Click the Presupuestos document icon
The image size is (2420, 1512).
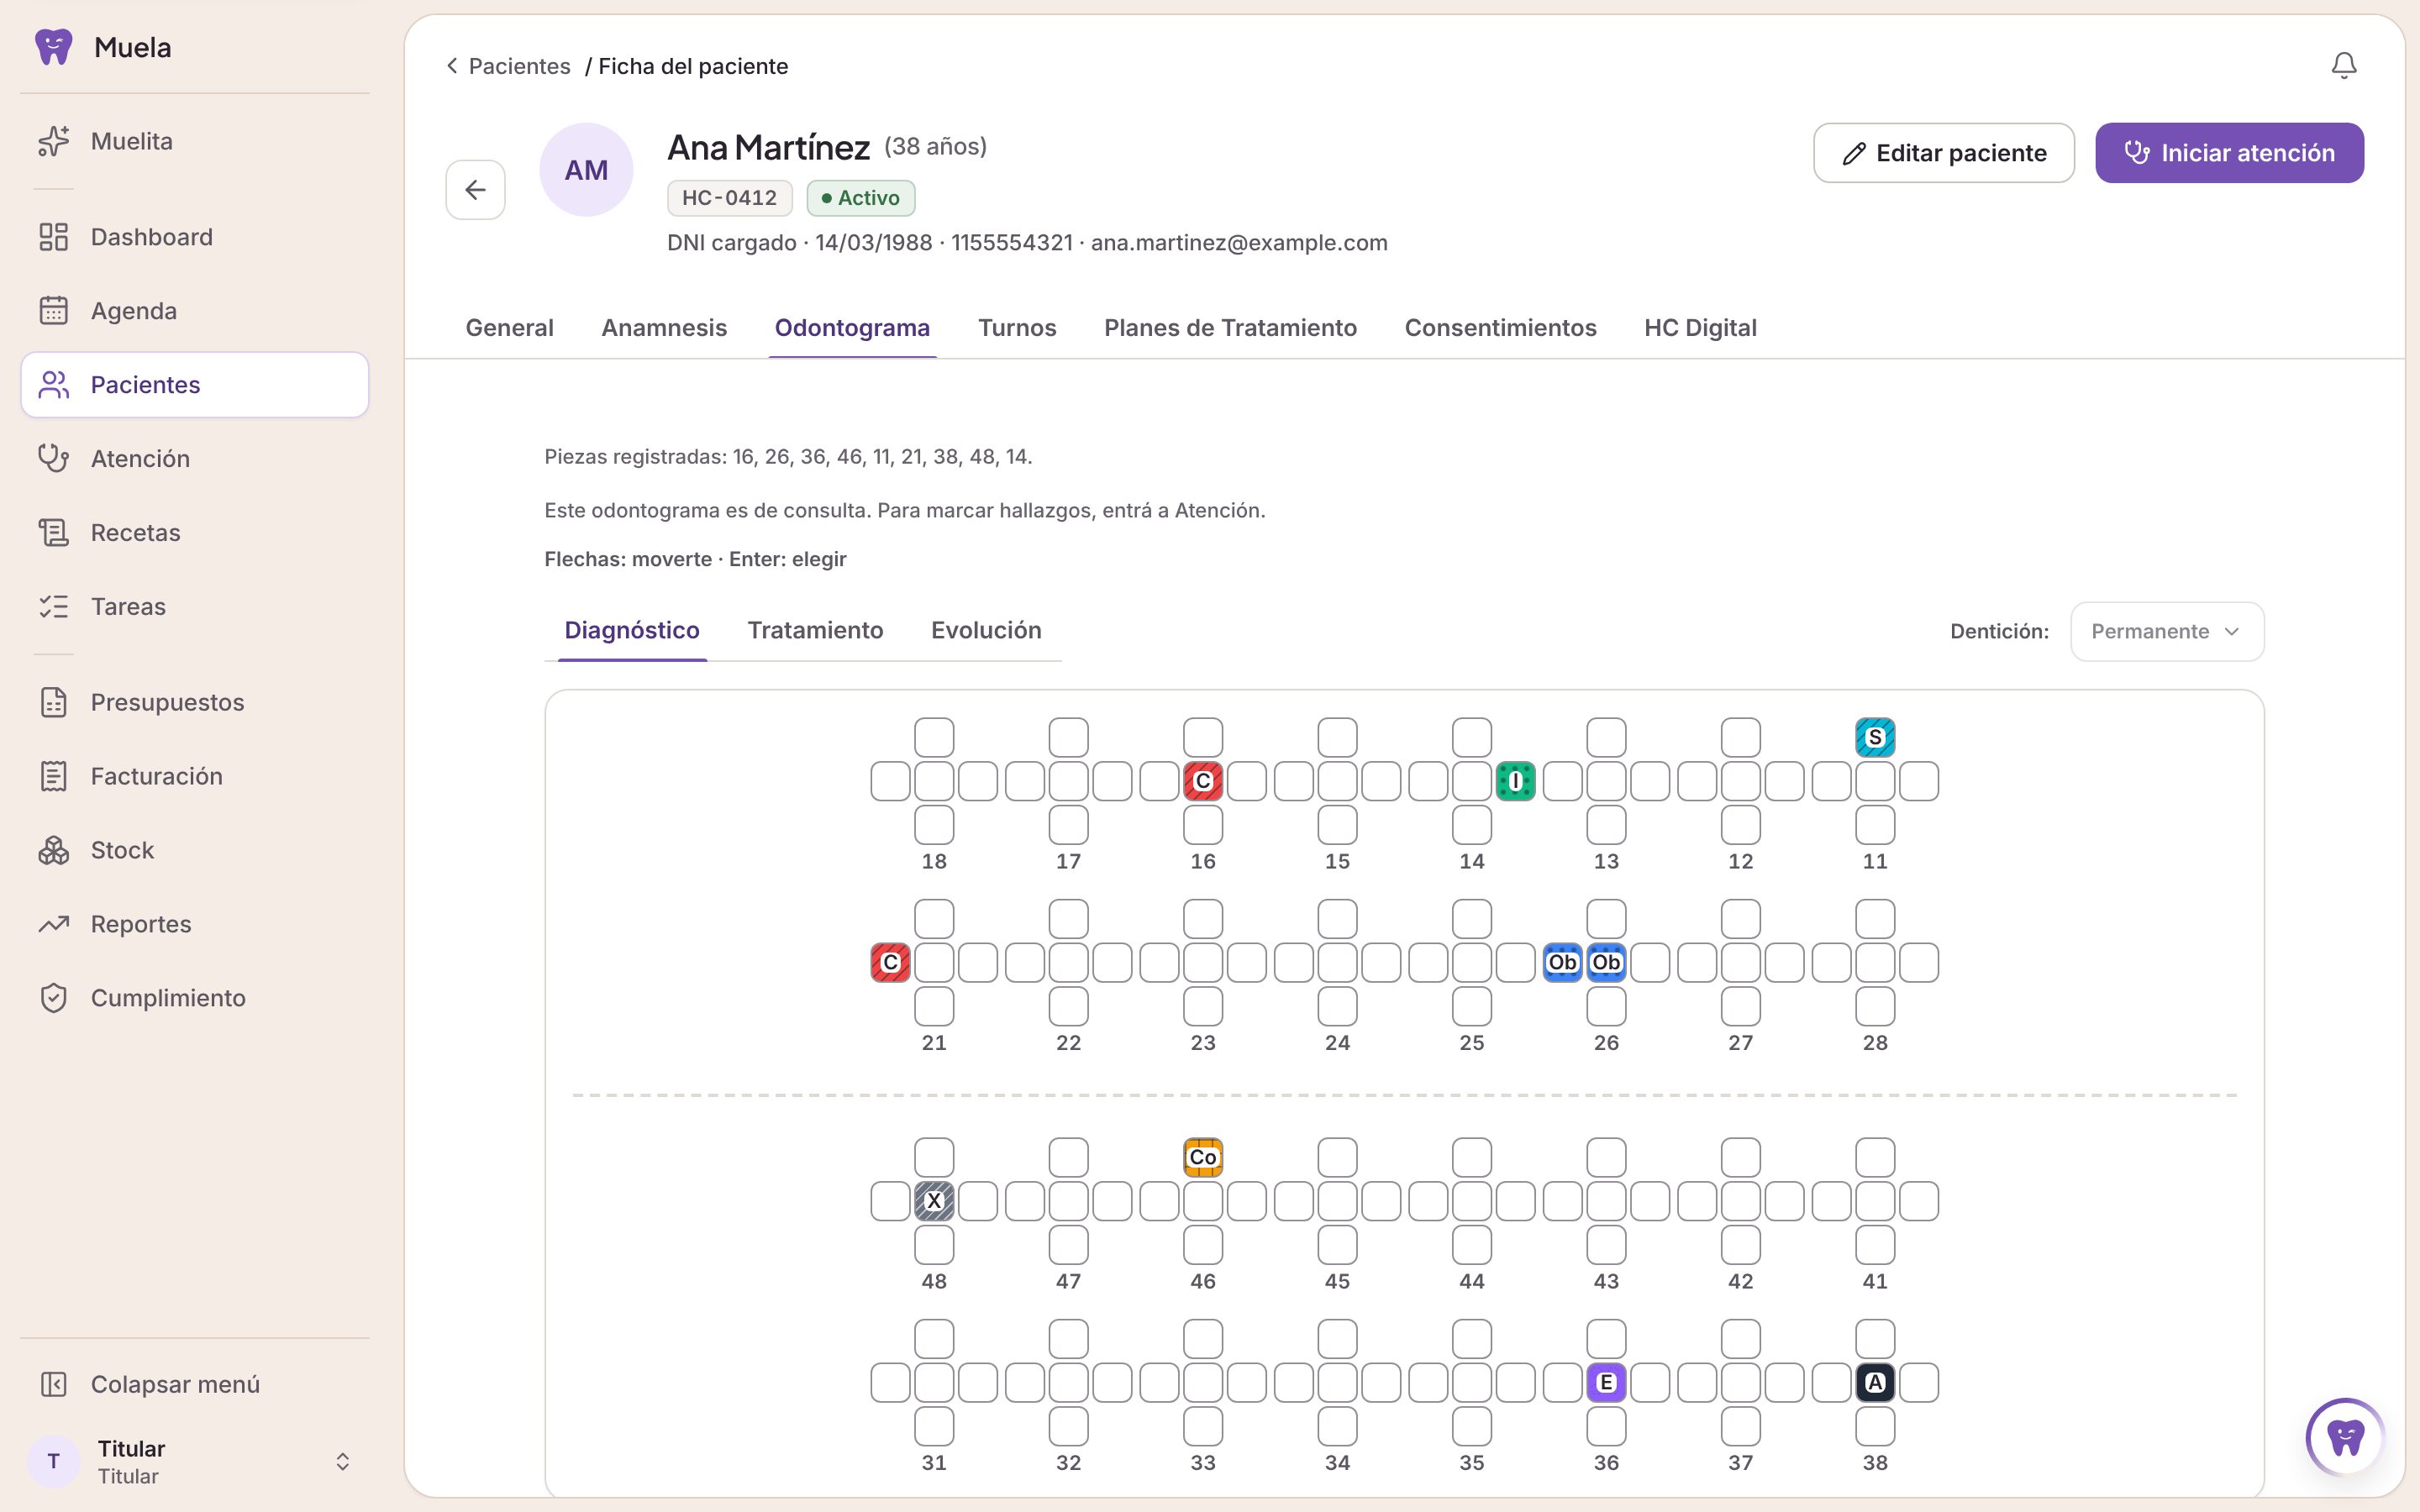[53, 702]
